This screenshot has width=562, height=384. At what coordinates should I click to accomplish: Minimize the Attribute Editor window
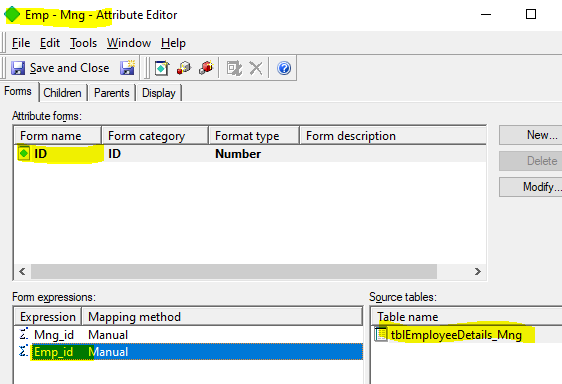tap(486, 14)
